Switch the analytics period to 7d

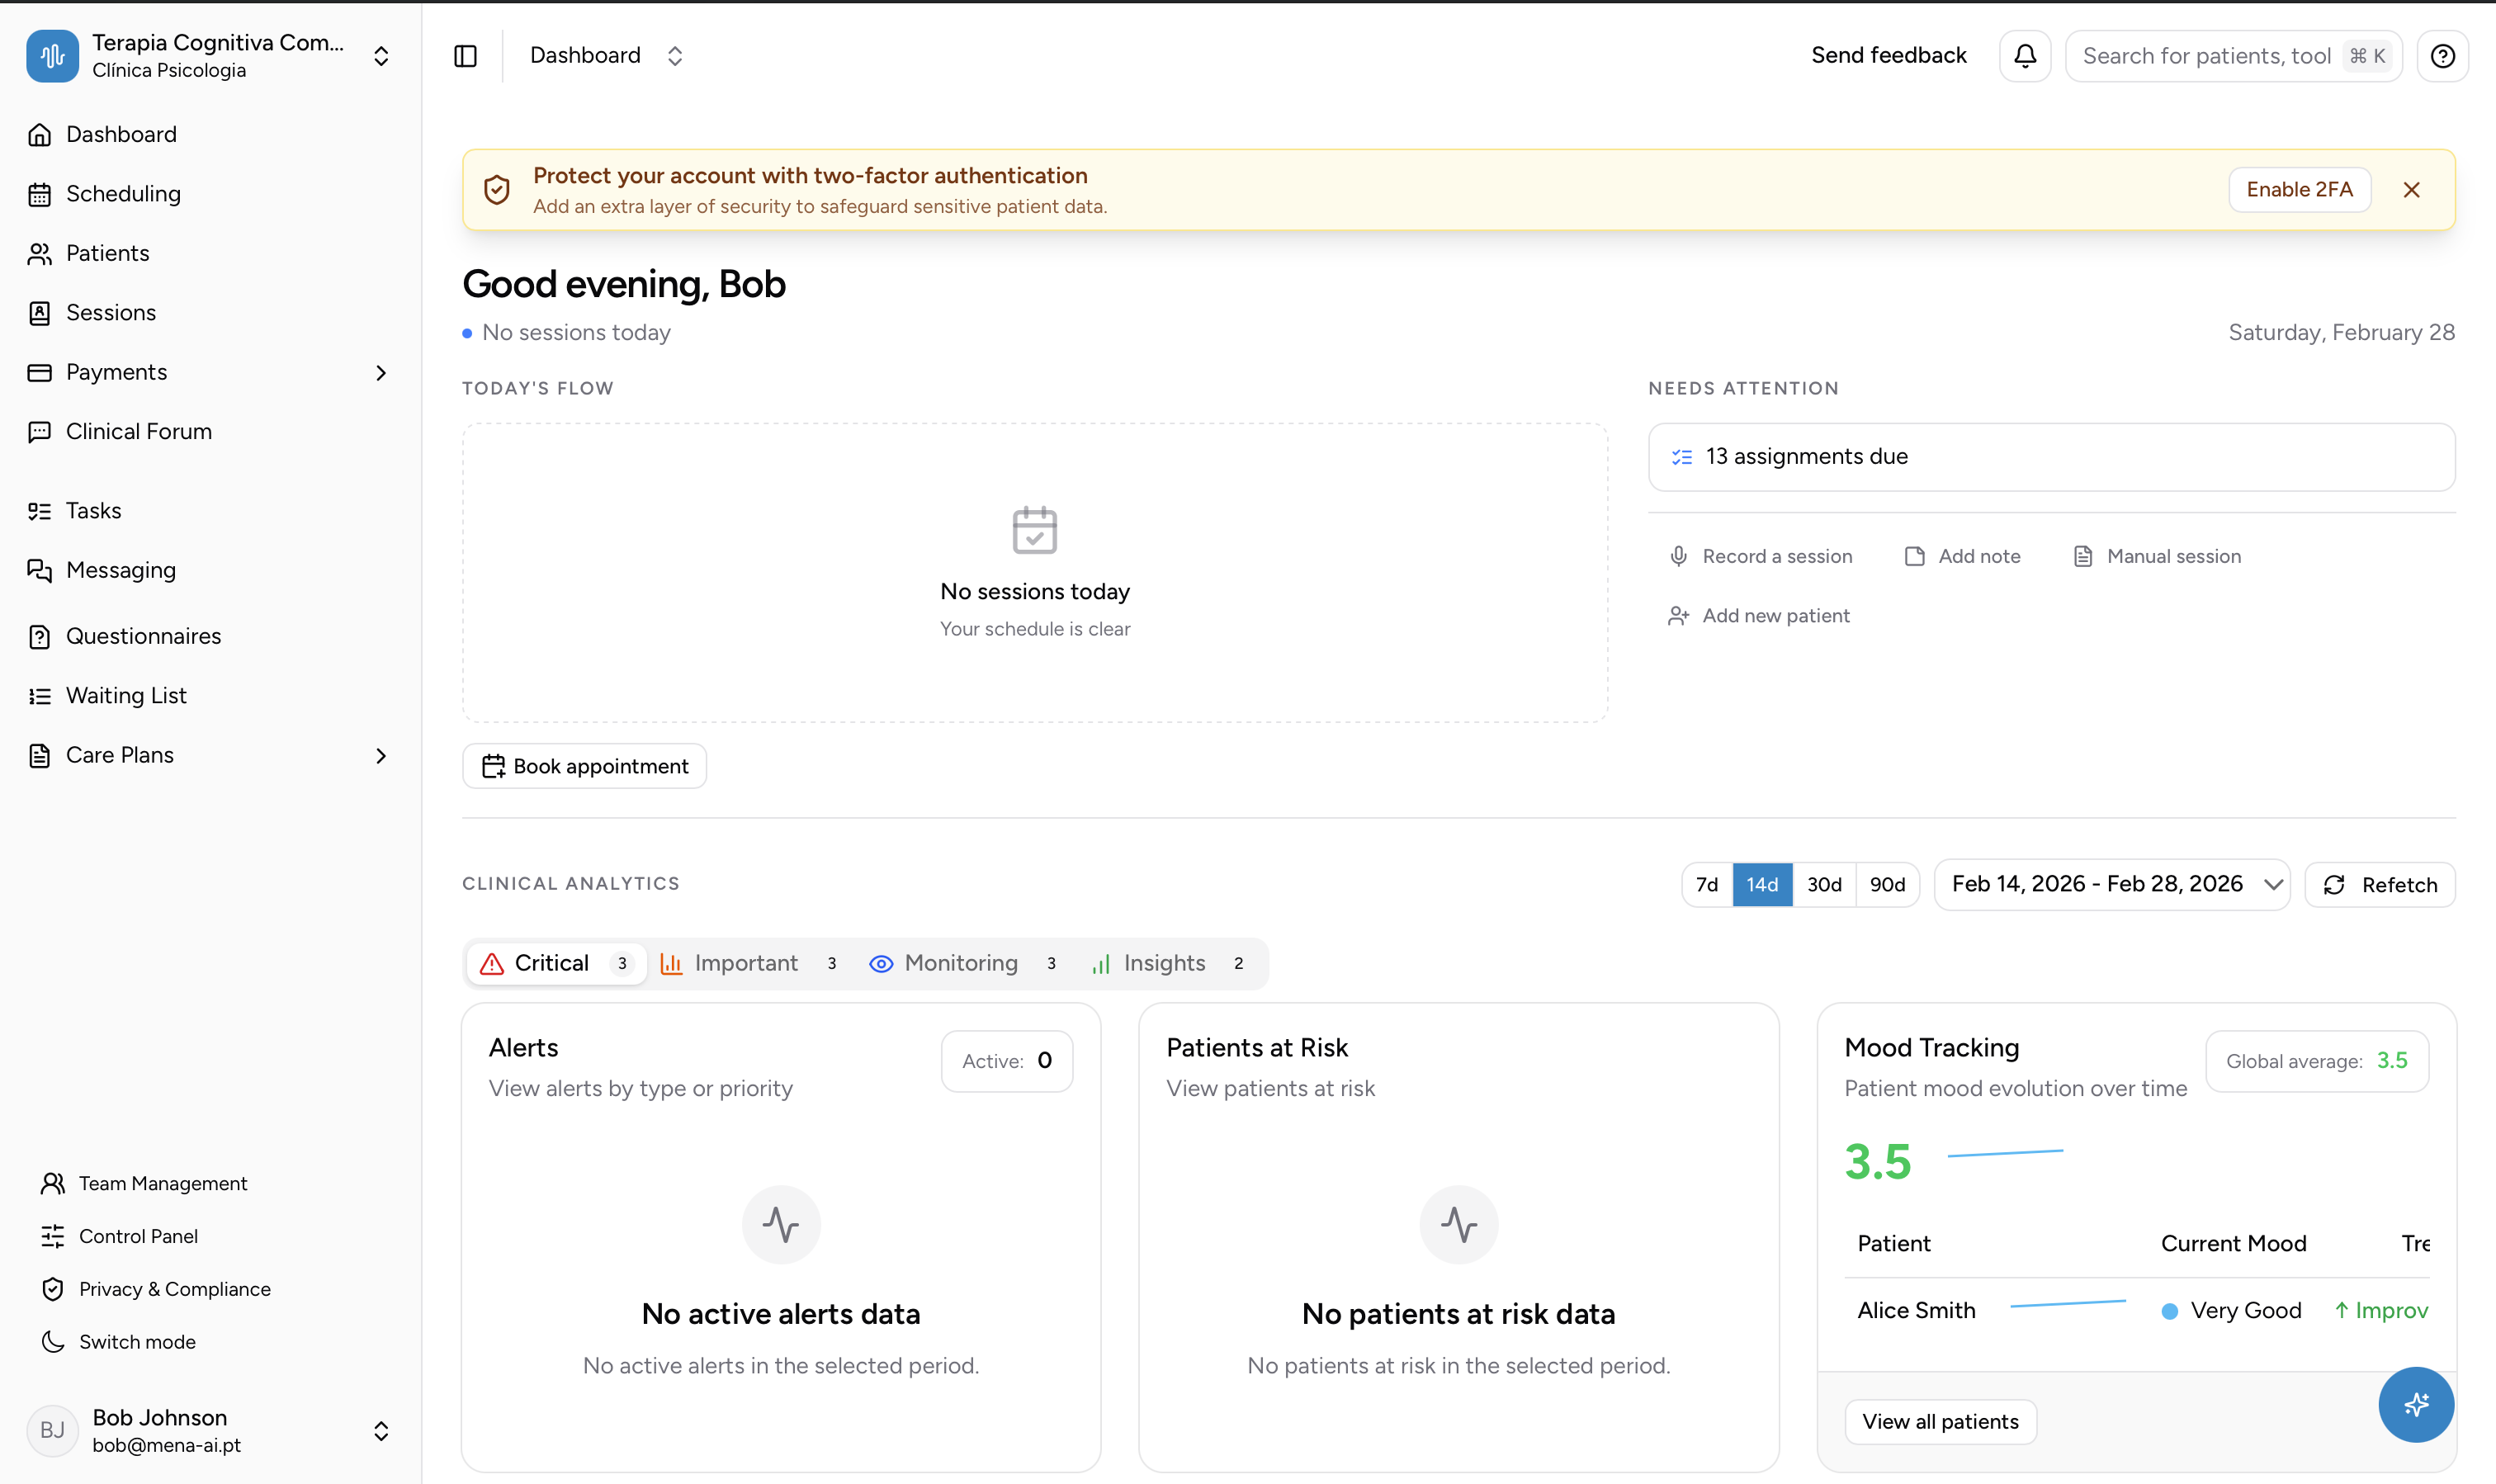tap(1706, 884)
